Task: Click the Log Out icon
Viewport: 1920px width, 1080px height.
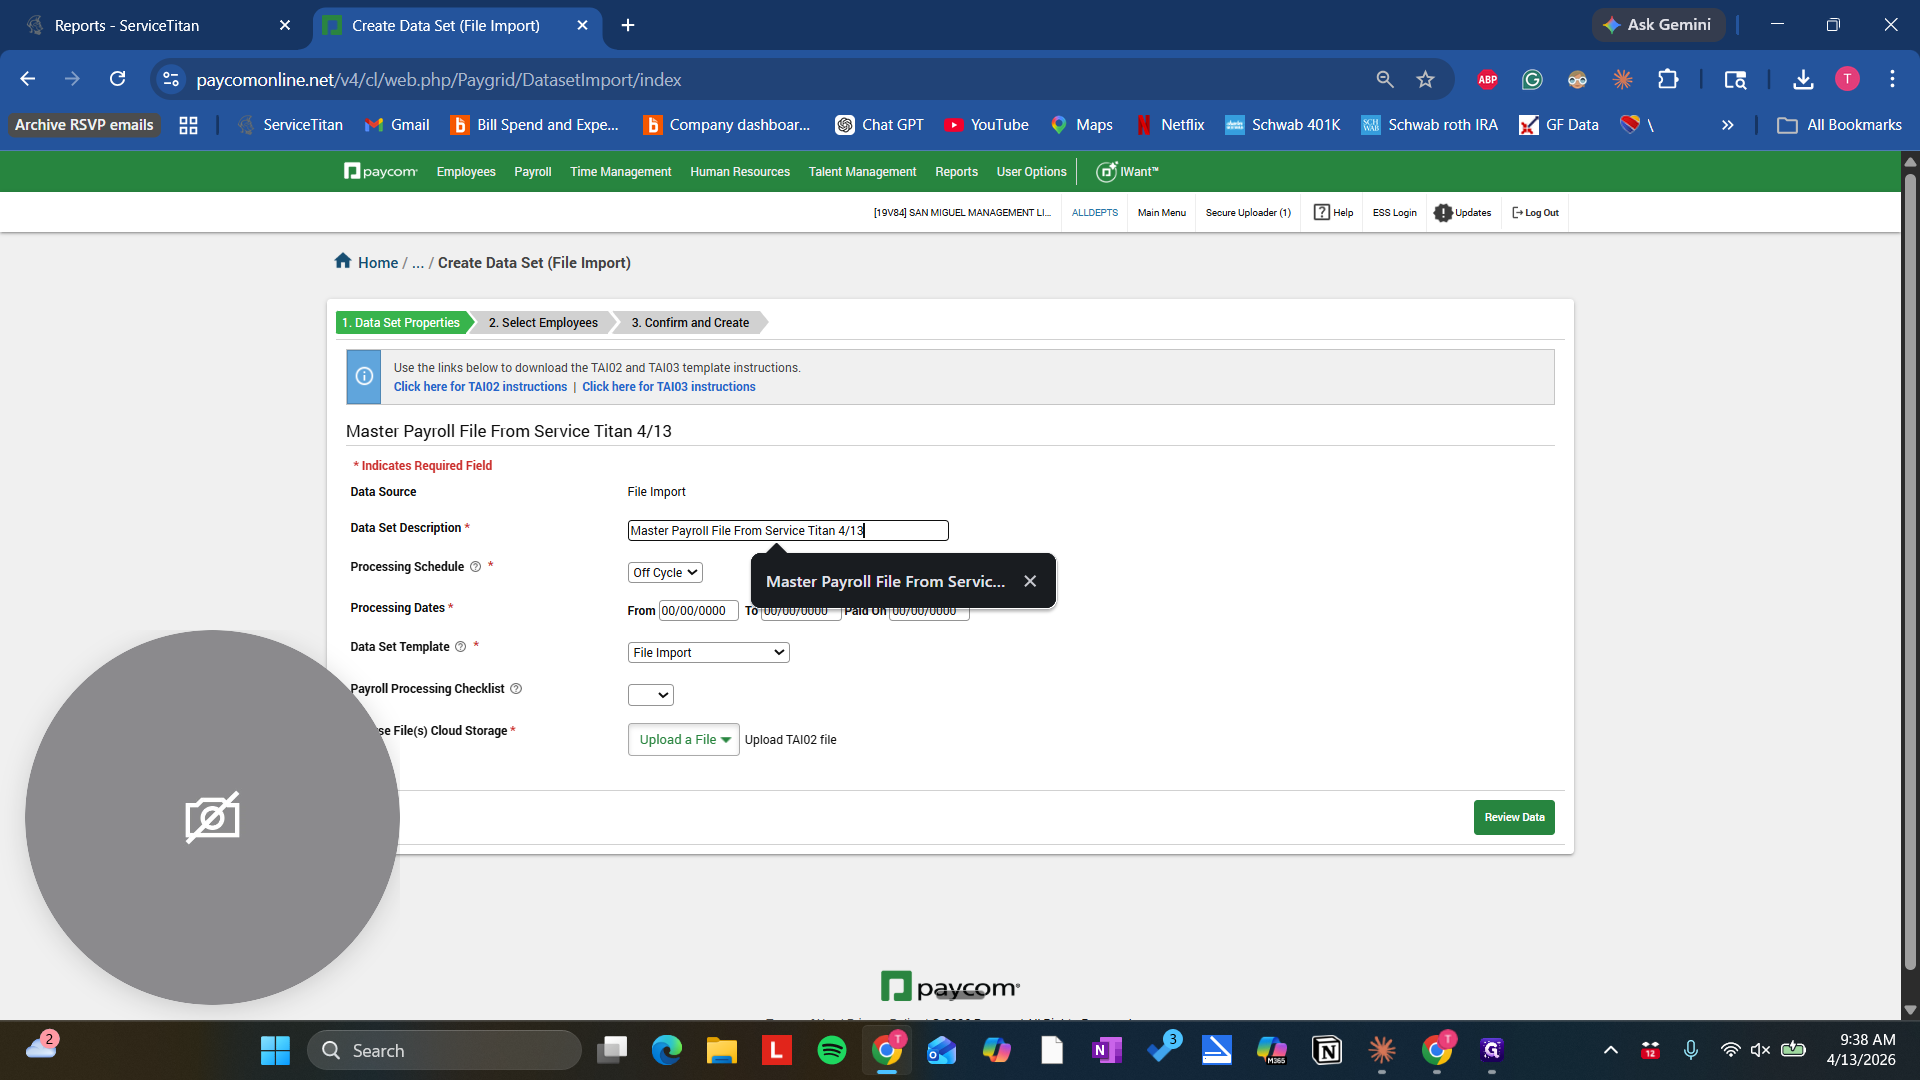Action: [1517, 212]
